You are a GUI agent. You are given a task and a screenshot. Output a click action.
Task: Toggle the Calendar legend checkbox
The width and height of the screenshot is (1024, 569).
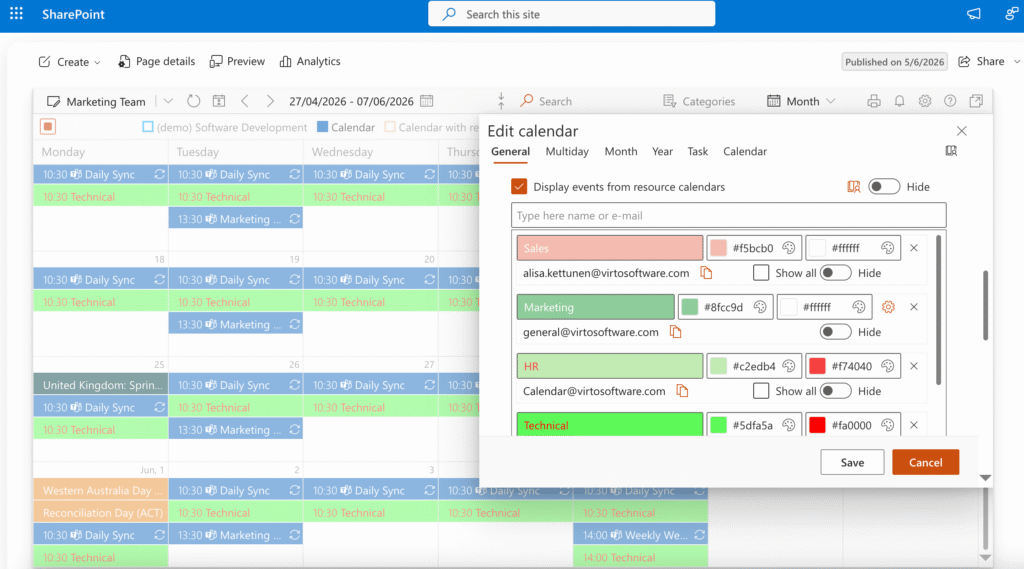click(323, 127)
